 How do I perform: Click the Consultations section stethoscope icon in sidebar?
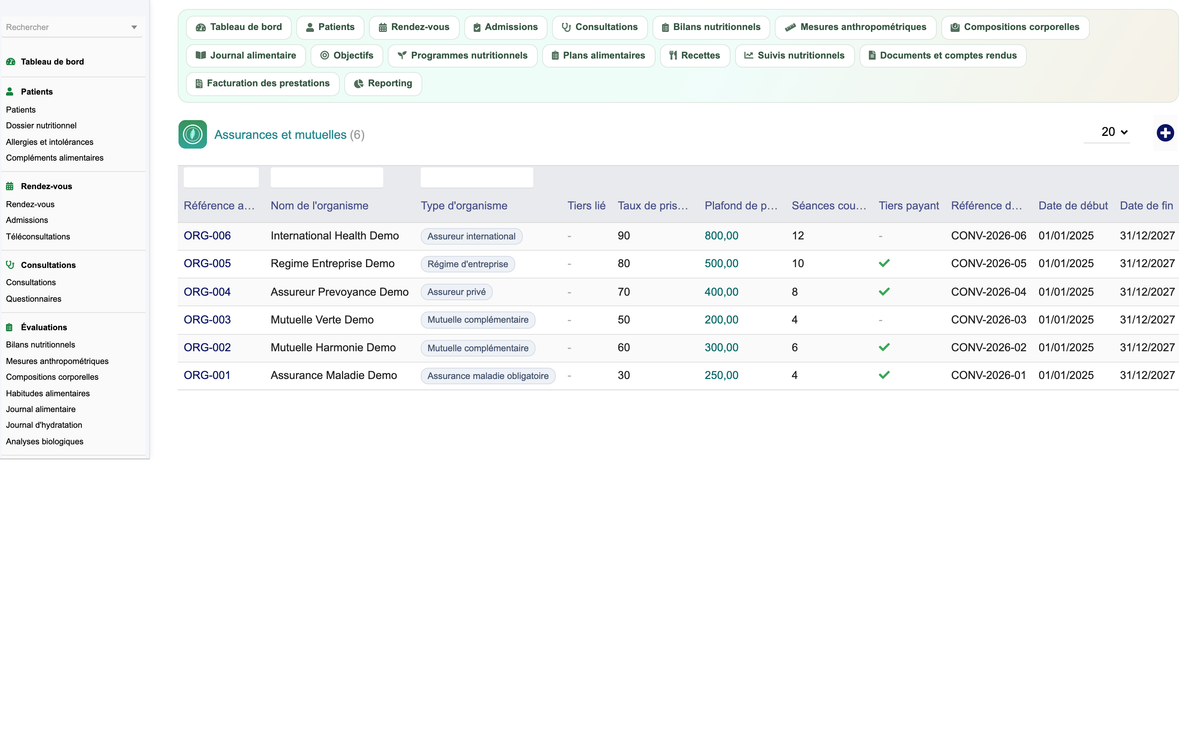point(10,265)
